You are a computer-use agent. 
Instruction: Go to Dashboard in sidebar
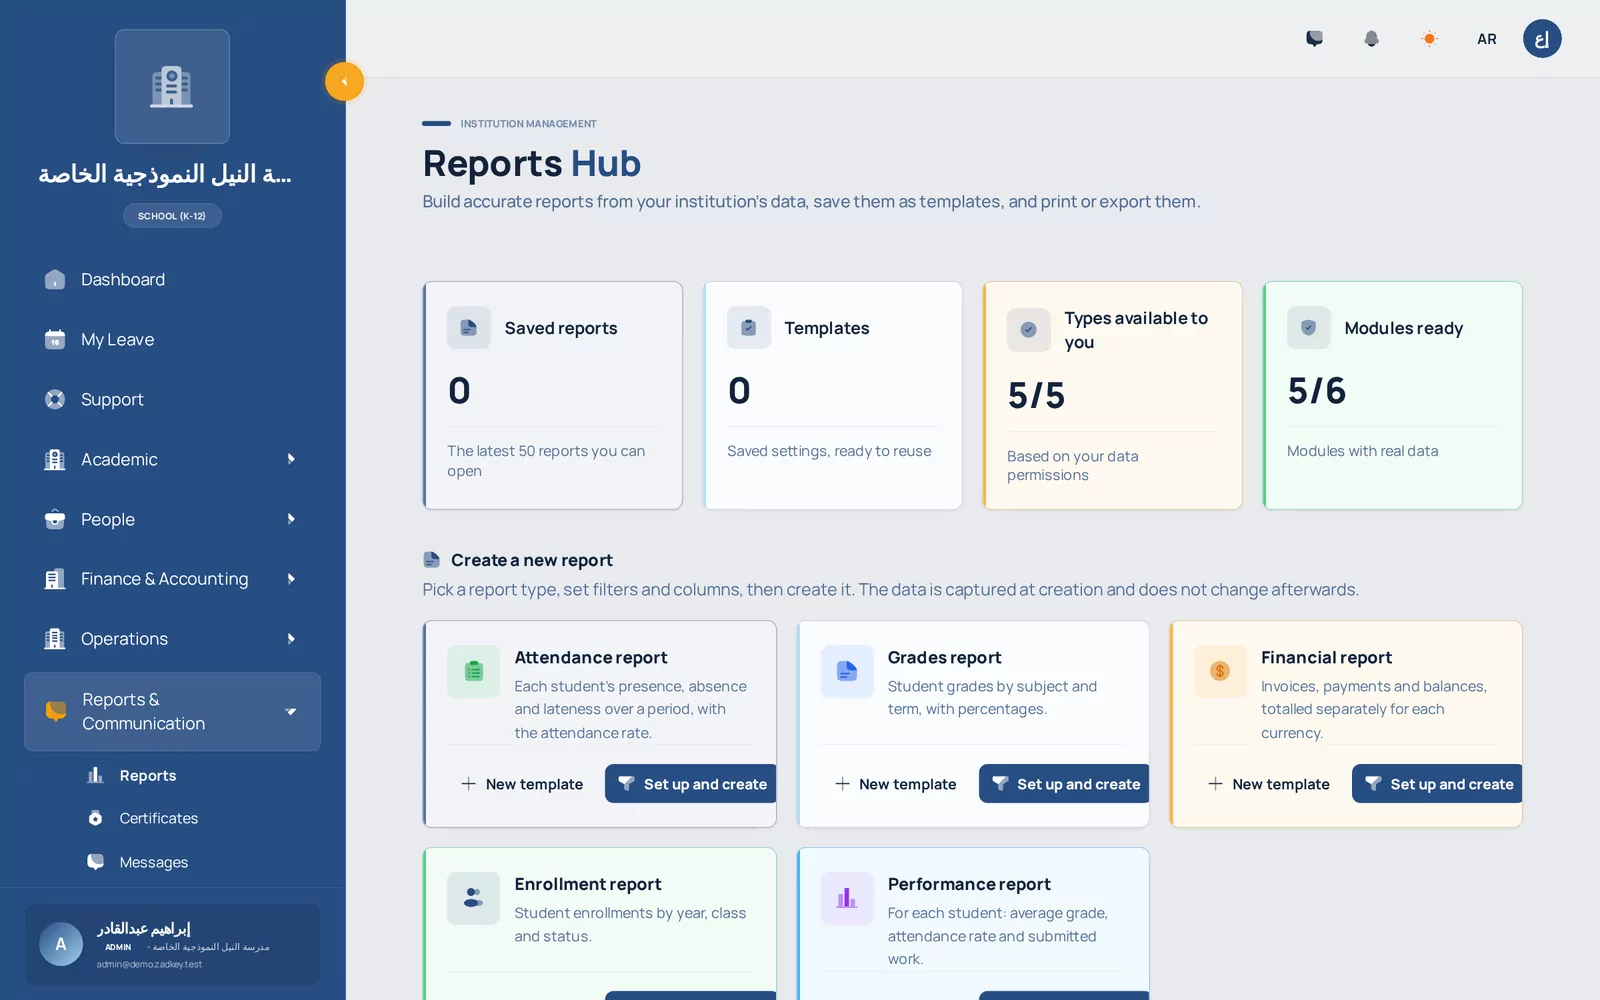[172, 280]
